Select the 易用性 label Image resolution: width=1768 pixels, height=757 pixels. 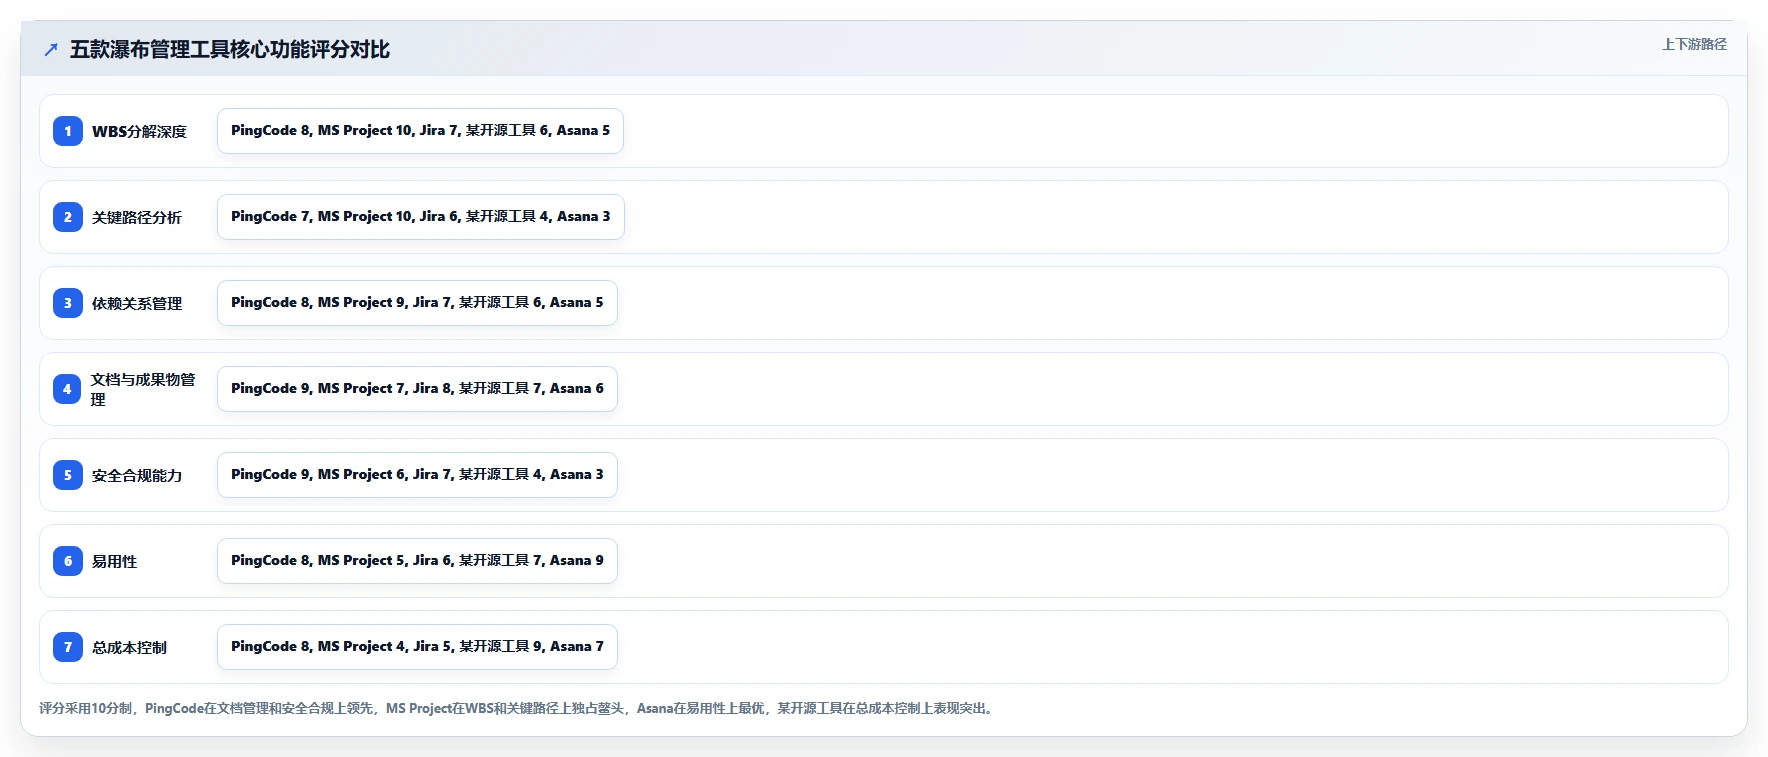(x=115, y=561)
